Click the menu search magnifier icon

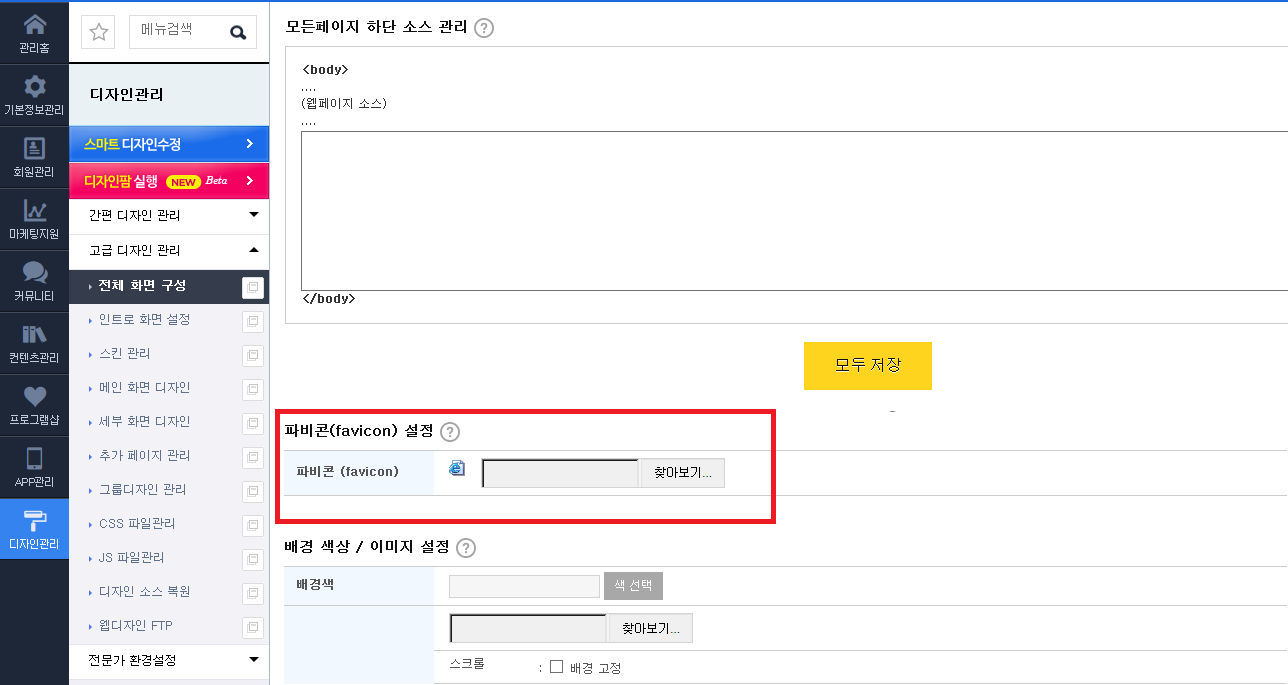point(238,32)
